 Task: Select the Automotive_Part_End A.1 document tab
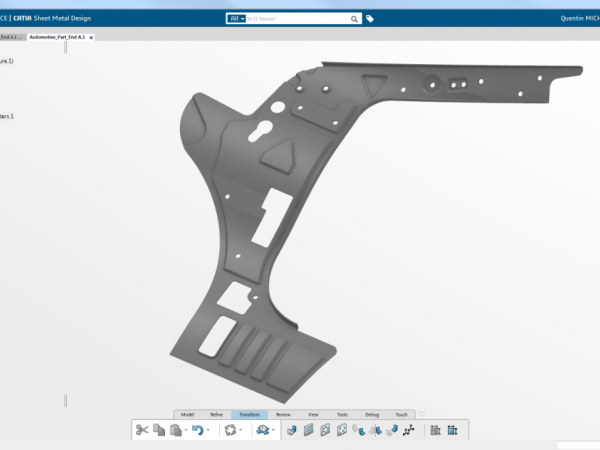57,37
